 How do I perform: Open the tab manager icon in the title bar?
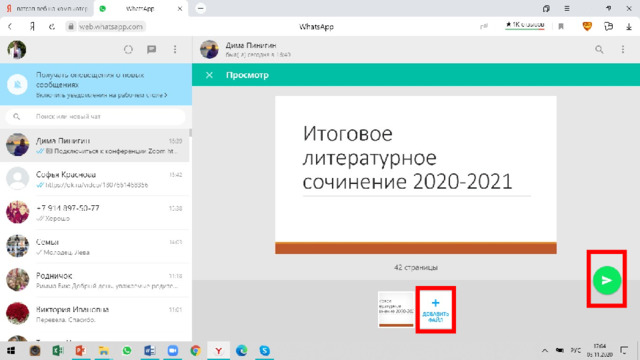(546, 9)
